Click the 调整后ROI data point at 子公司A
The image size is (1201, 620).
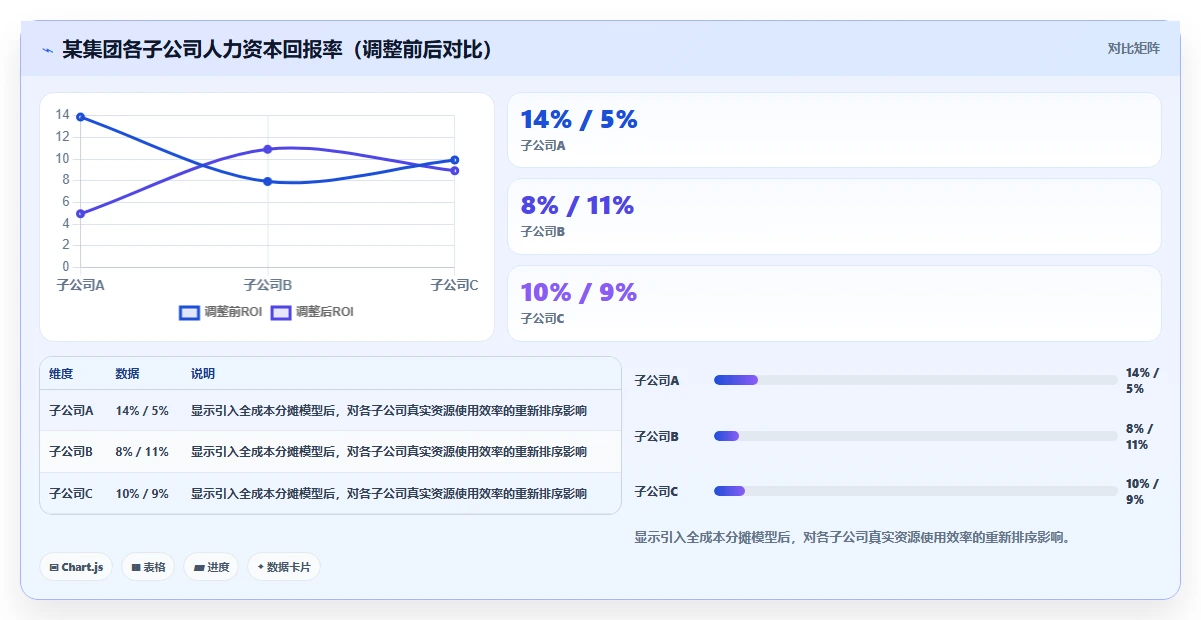[x=80, y=213]
